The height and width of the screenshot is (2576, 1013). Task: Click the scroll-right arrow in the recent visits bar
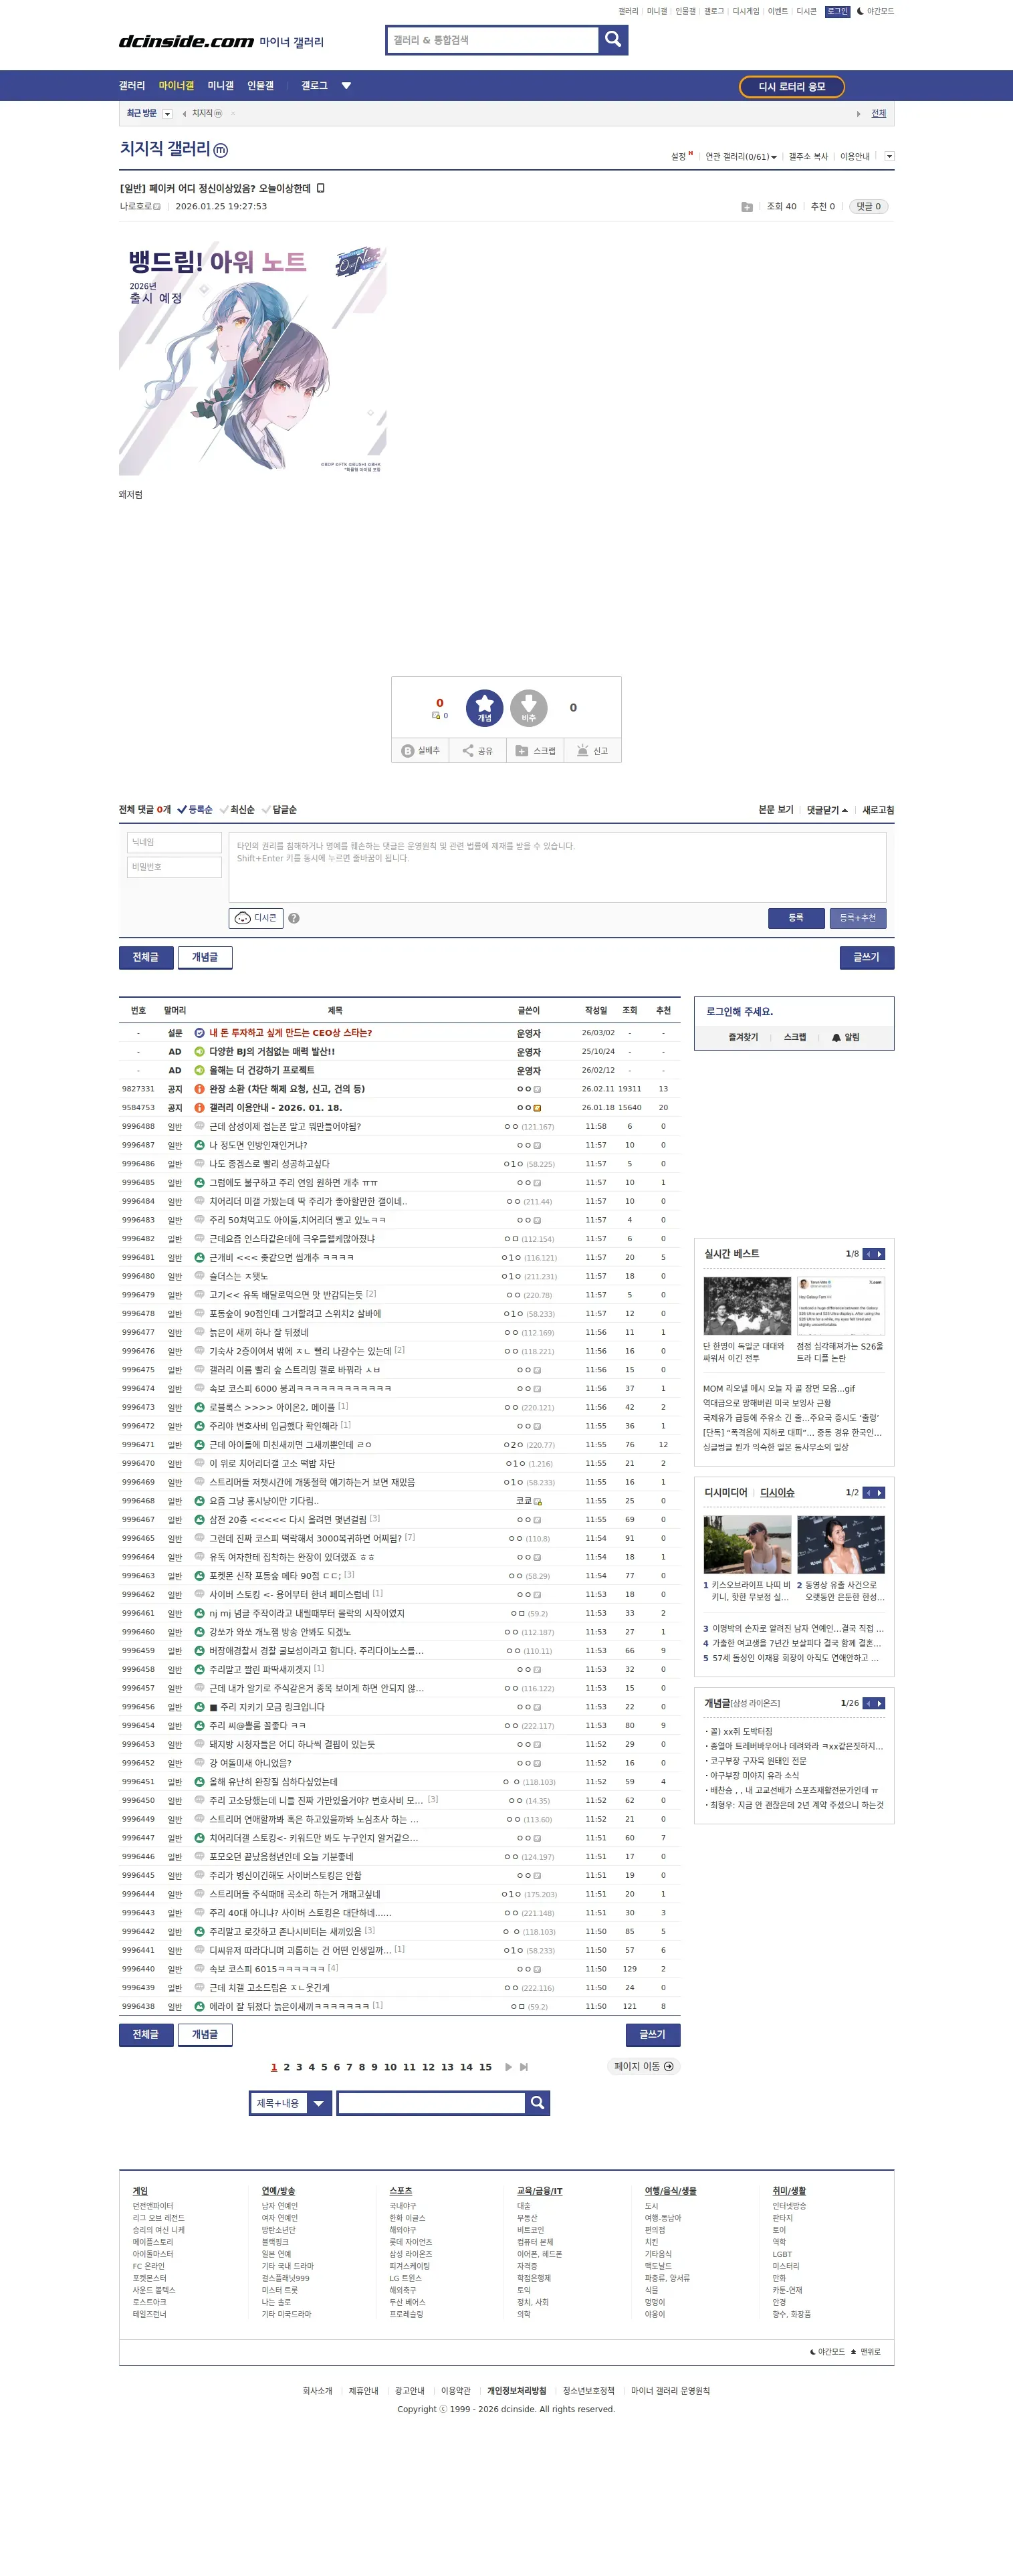pyautogui.click(x=858, y=114)
